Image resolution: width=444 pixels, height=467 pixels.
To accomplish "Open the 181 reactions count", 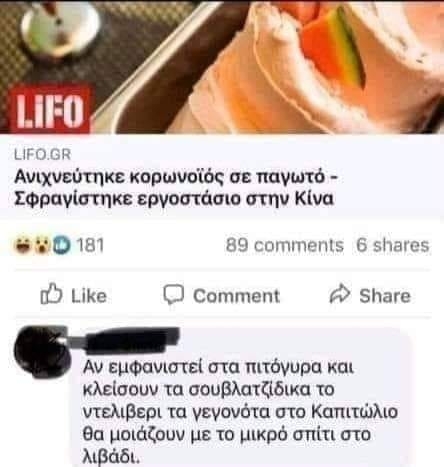I will click(x=90, y=245).
